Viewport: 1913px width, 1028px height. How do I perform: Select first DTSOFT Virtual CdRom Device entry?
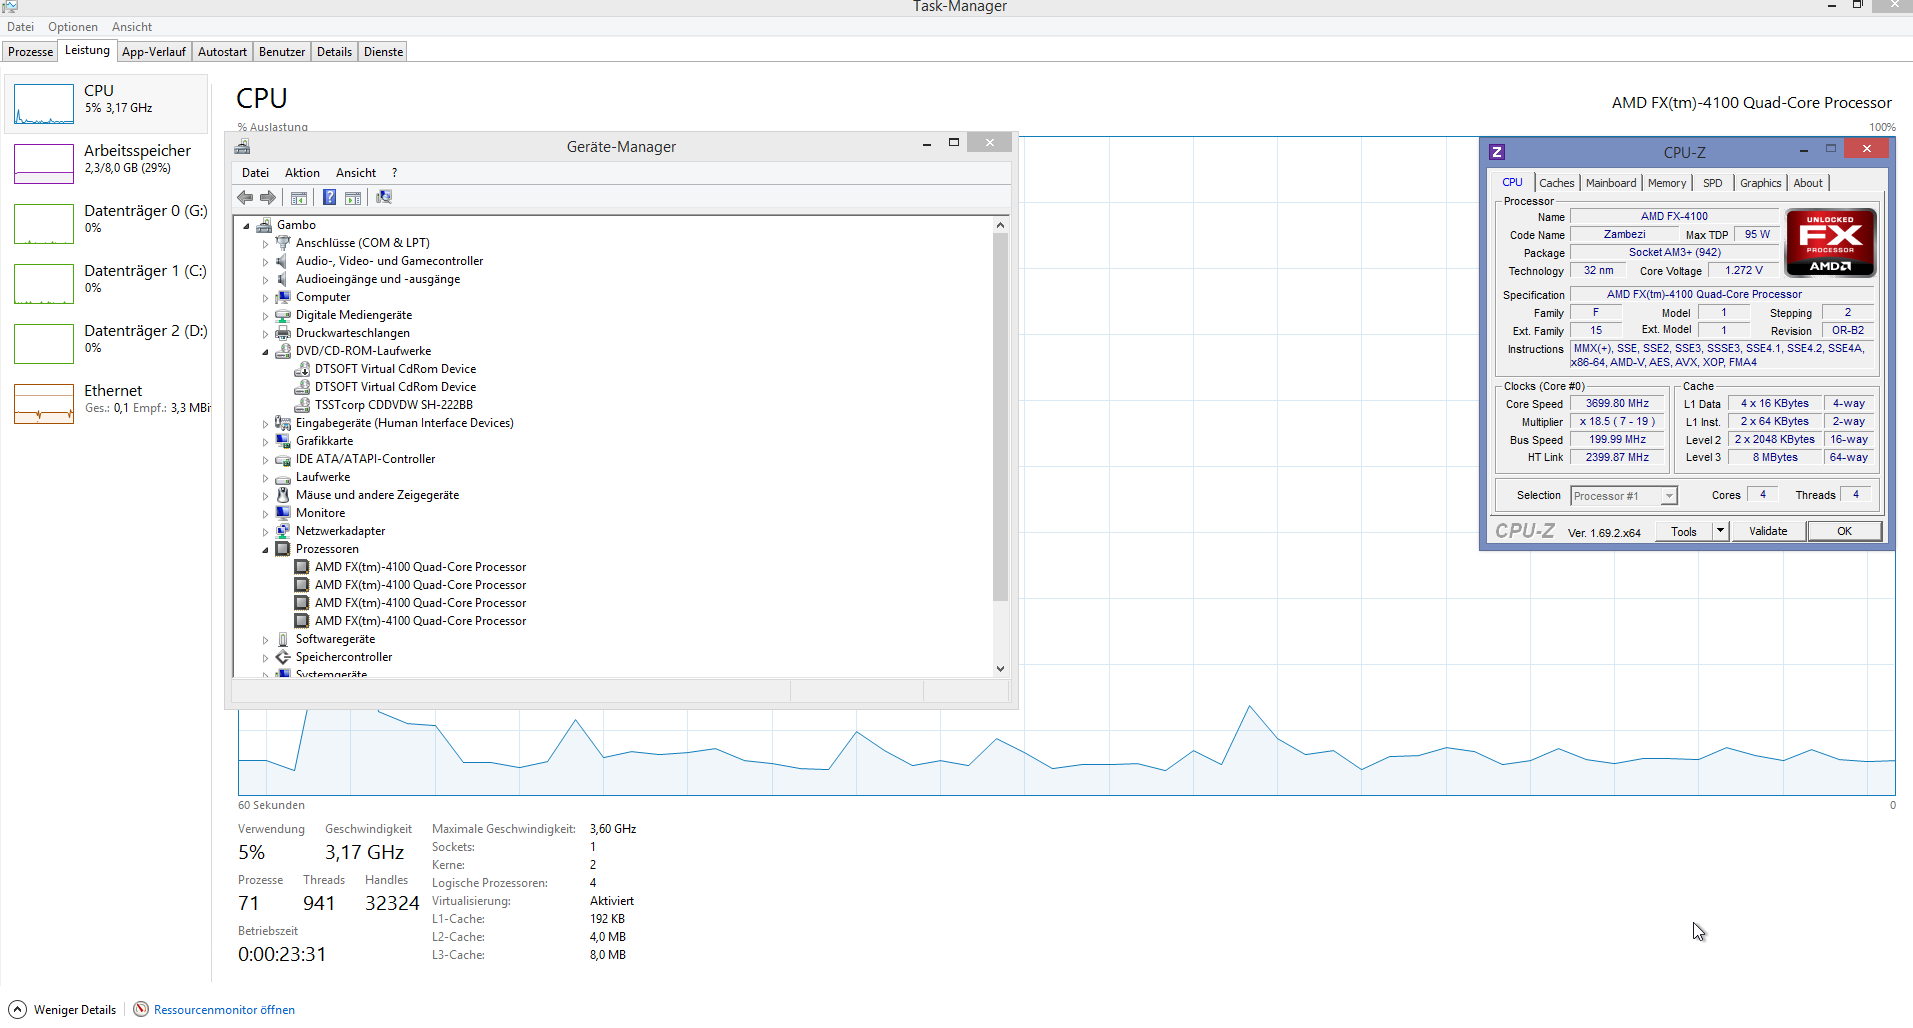395,369
